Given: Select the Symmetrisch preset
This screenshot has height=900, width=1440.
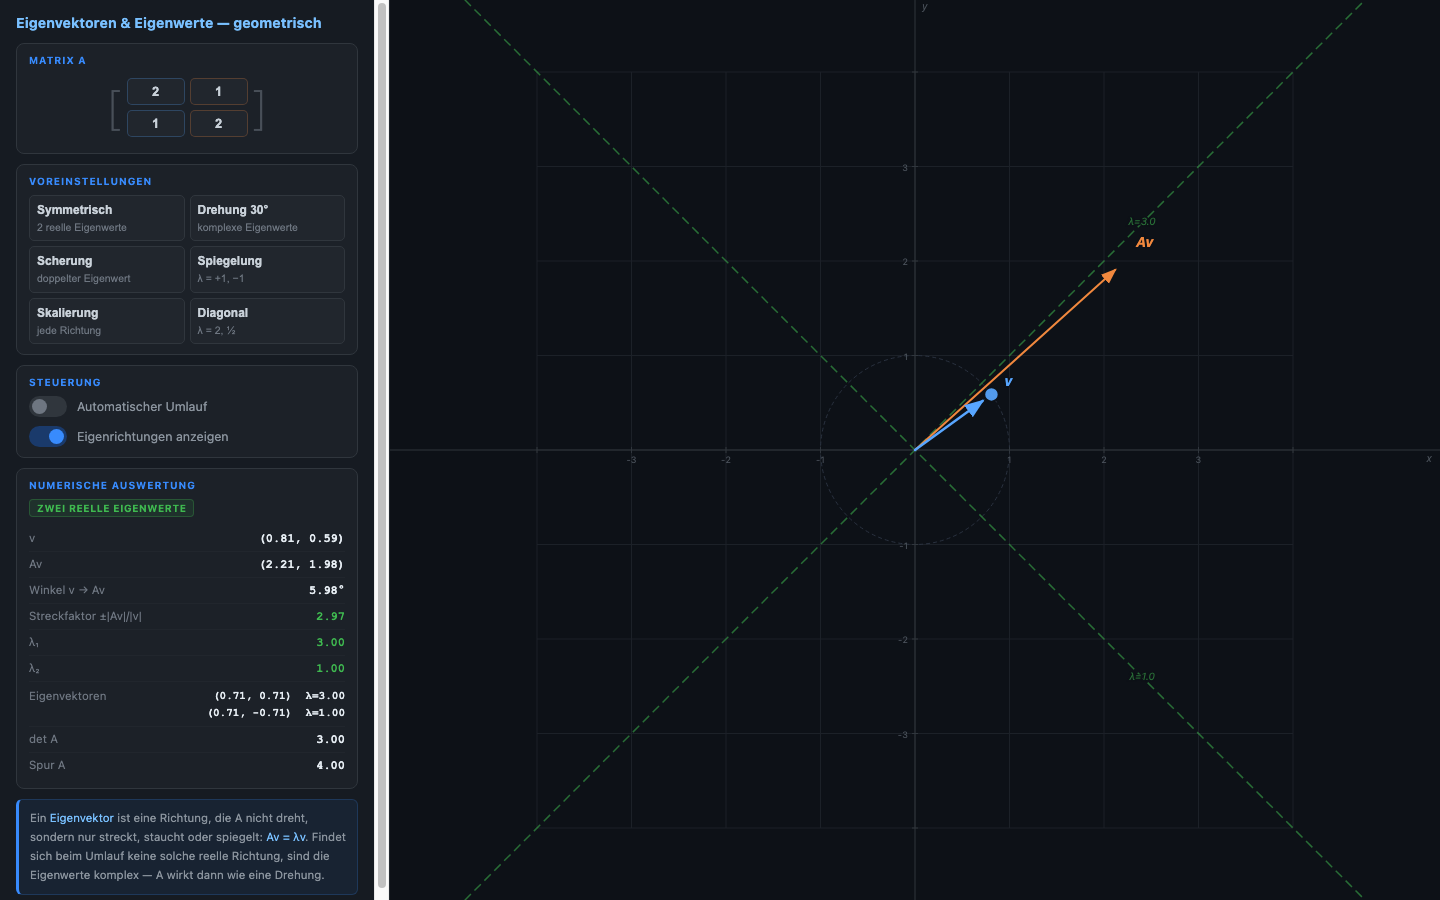Looking at the screenshot, I should pos(107,218).
